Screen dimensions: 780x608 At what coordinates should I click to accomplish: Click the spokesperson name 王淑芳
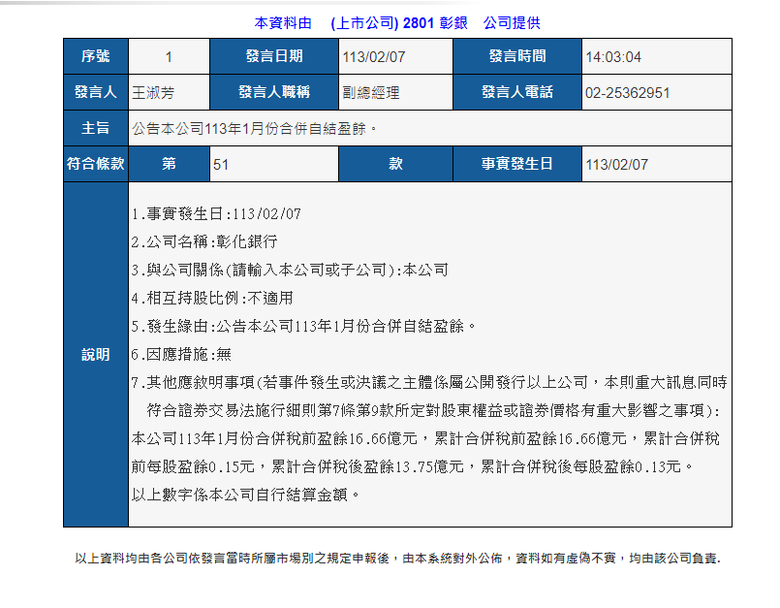click(153, 93)
